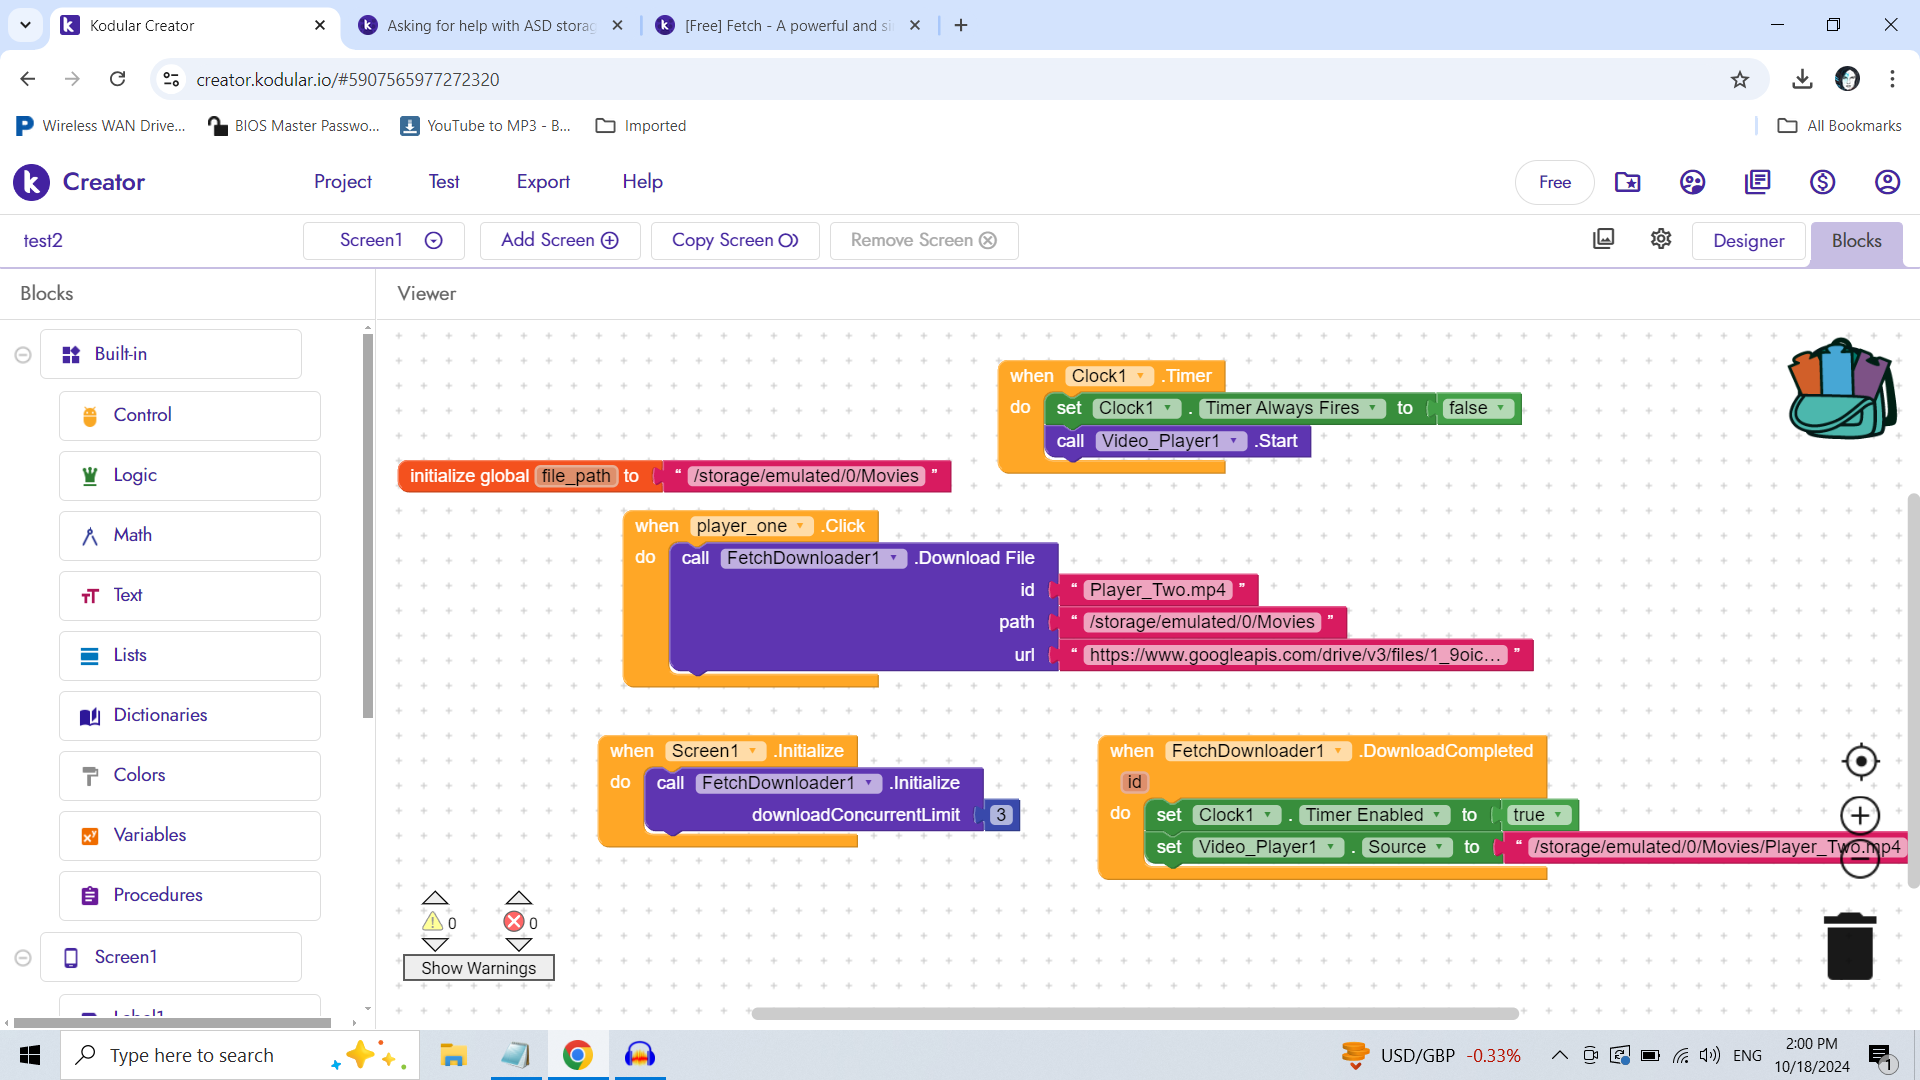Screen dimensions: 1920x1080
Task: Click the Add Screen button
Action: 559,240
